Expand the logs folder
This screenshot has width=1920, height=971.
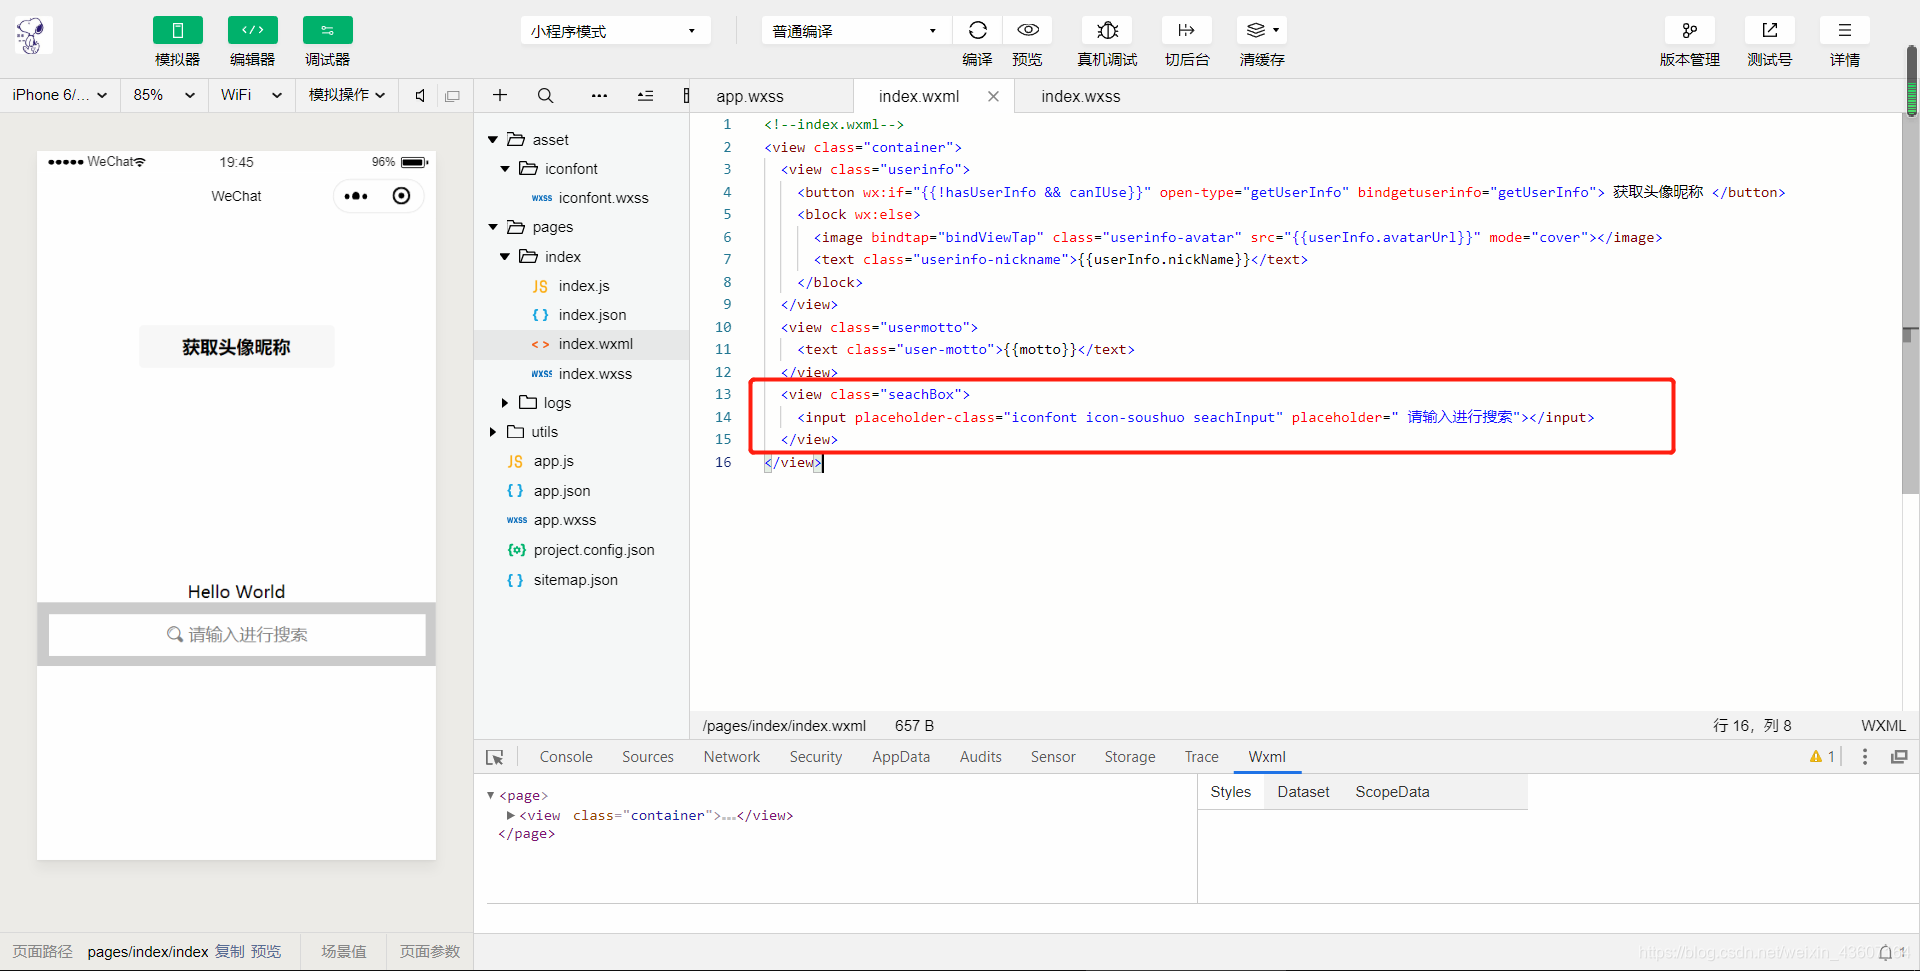[x=505, y=403]
